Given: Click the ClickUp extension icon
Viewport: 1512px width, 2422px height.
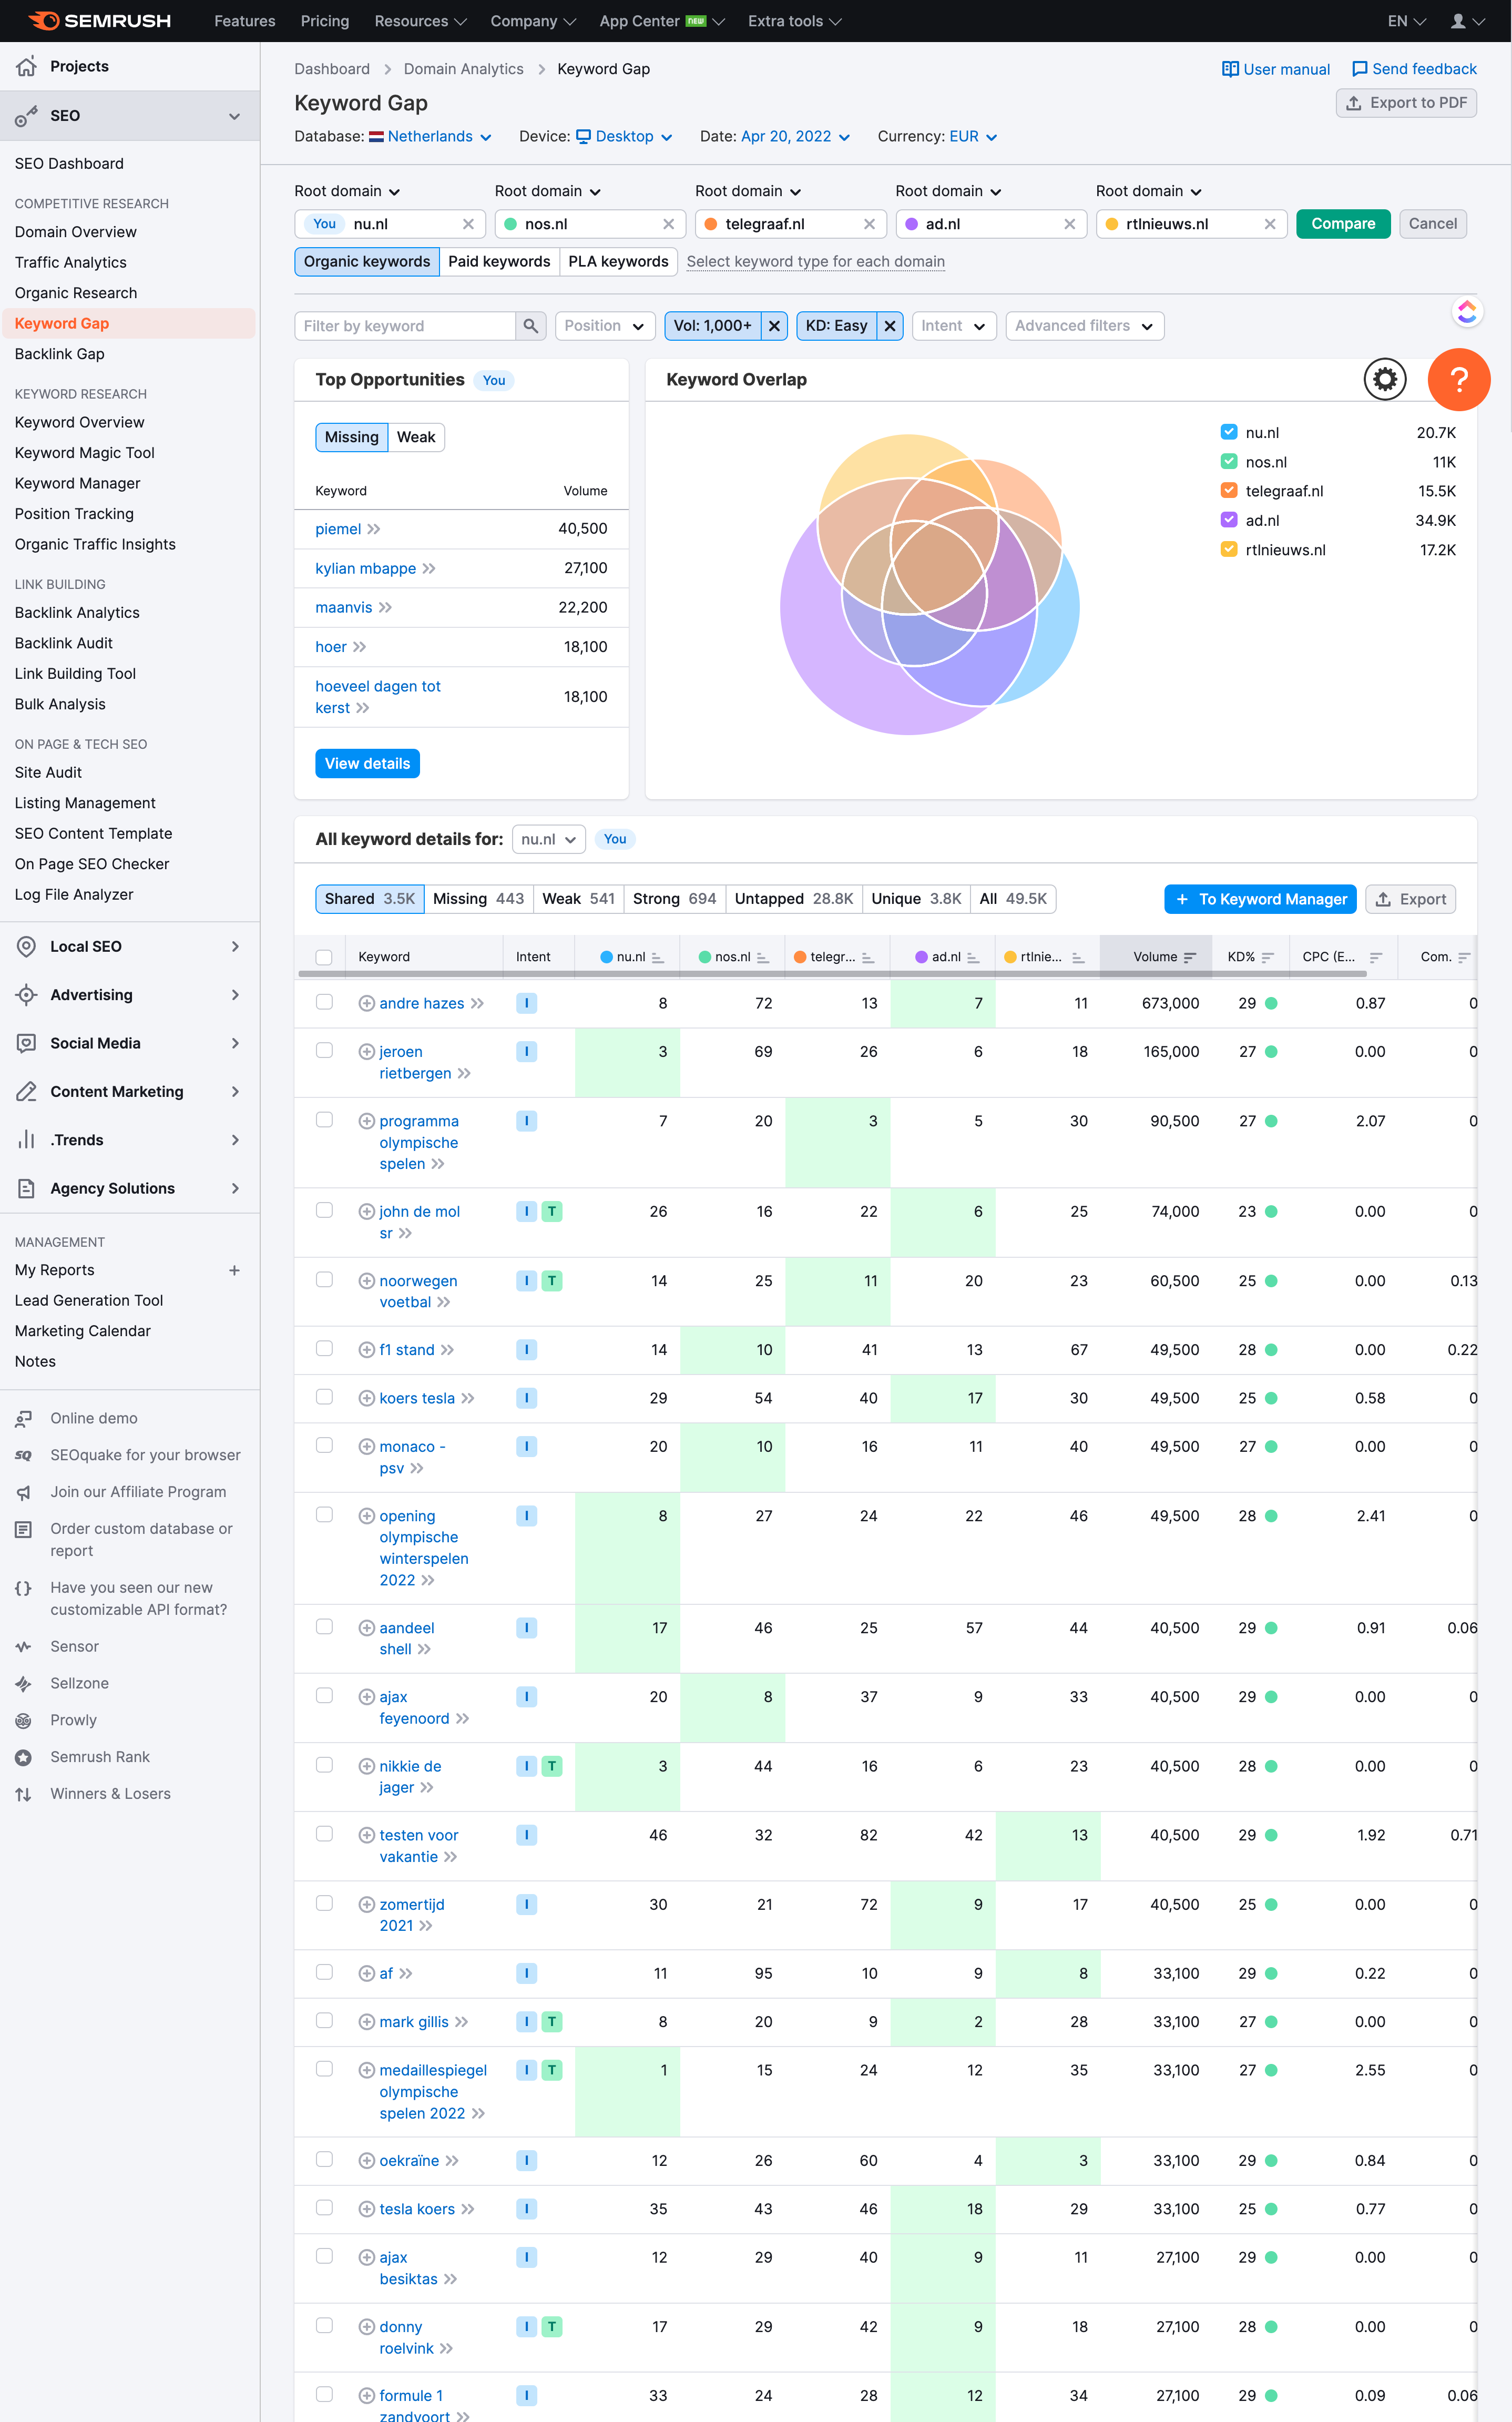Looking at the screenshot, I should [1467, 312].
